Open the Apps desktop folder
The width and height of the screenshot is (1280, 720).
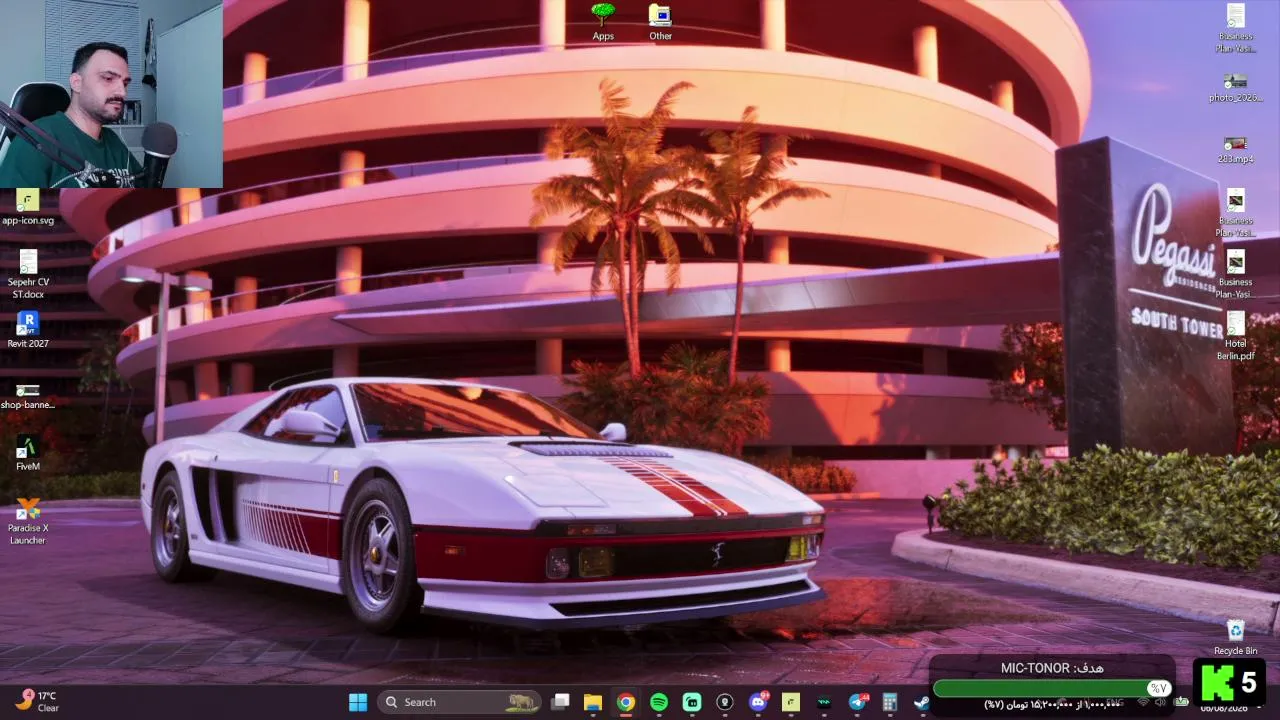[603, 22]
